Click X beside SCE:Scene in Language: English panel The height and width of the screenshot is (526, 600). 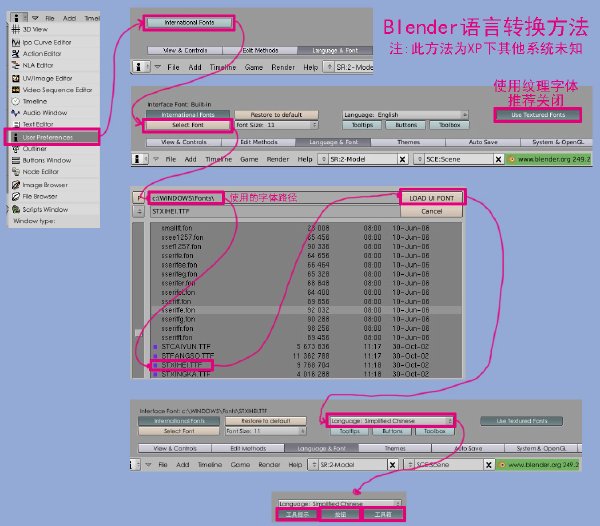(x=498, y=159)
